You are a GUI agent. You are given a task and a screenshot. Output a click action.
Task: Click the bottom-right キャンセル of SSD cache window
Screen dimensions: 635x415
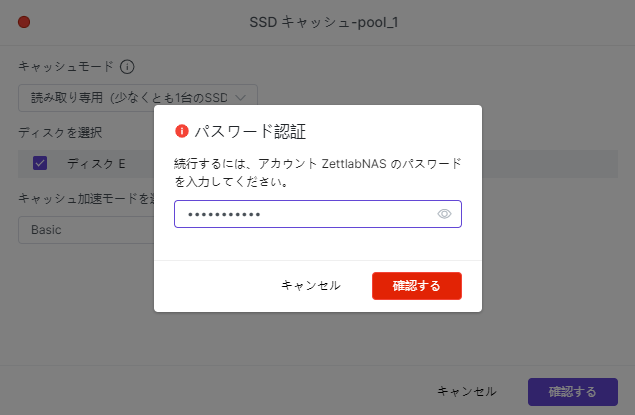[x=467, y=391]
